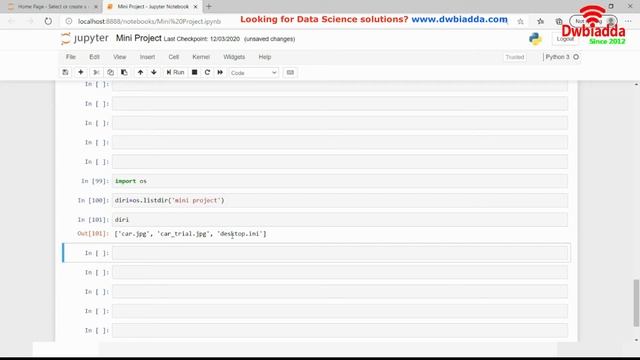Add this page to favorites star
This screenshot has height=360, width=640.
tap(520, 21)
